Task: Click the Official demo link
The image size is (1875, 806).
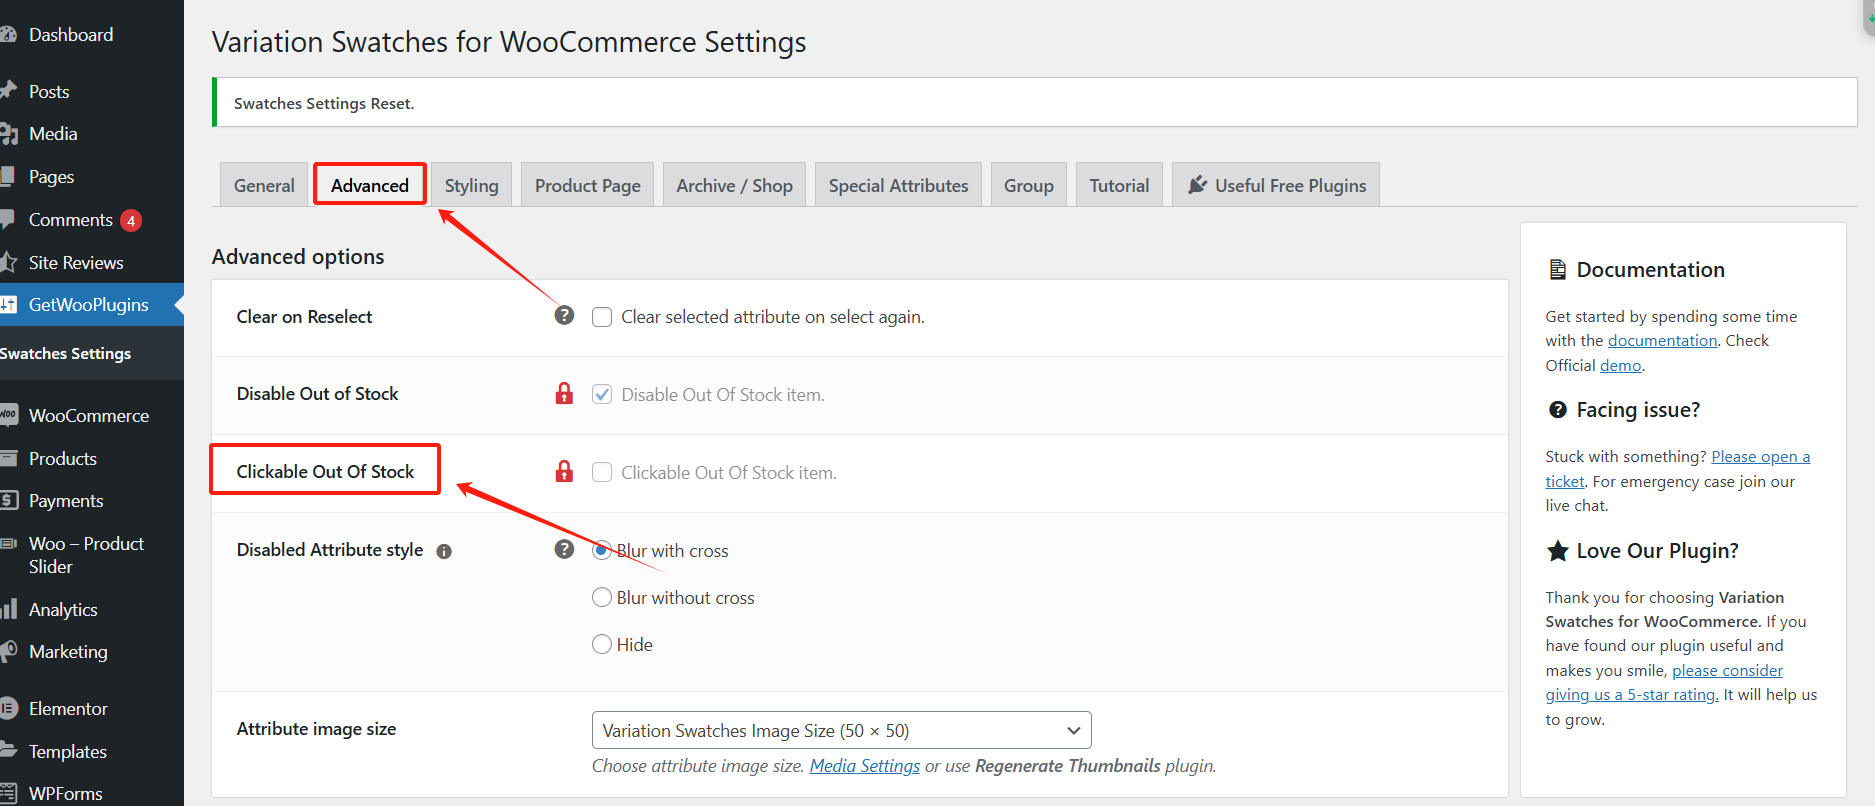Action: coord(1620,366)
